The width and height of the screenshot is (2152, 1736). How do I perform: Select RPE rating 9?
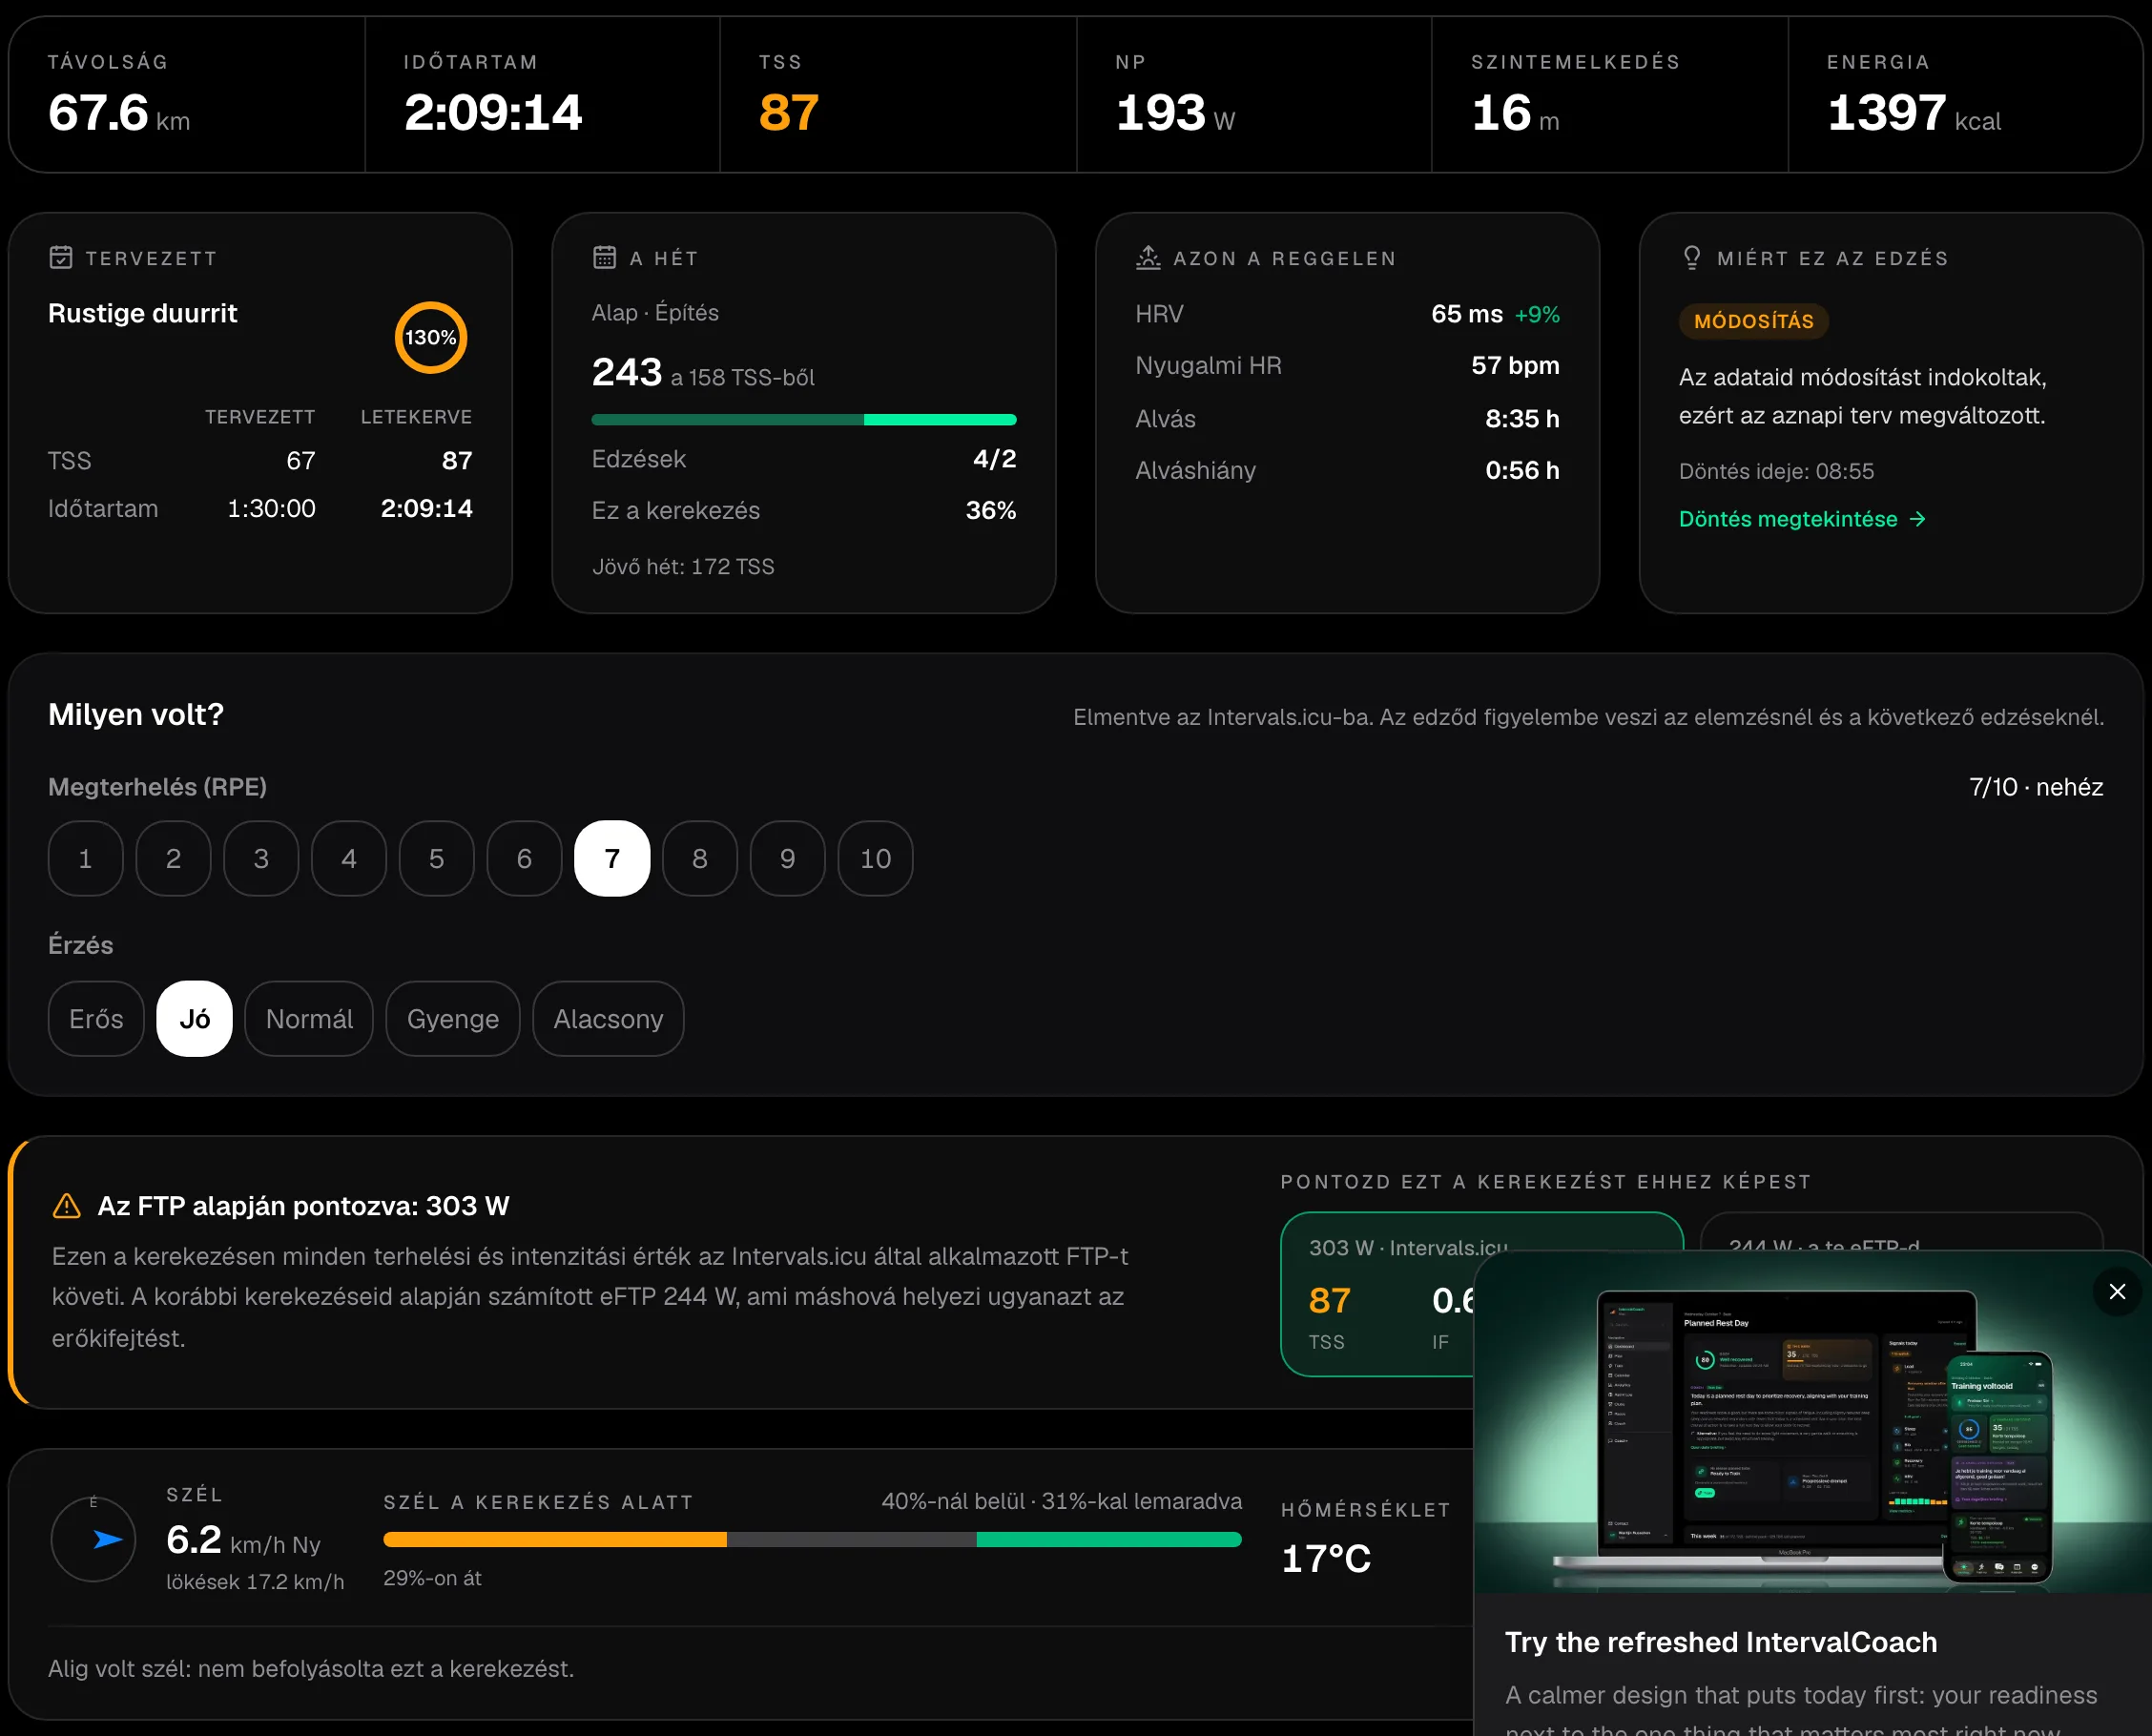point(788,858)
